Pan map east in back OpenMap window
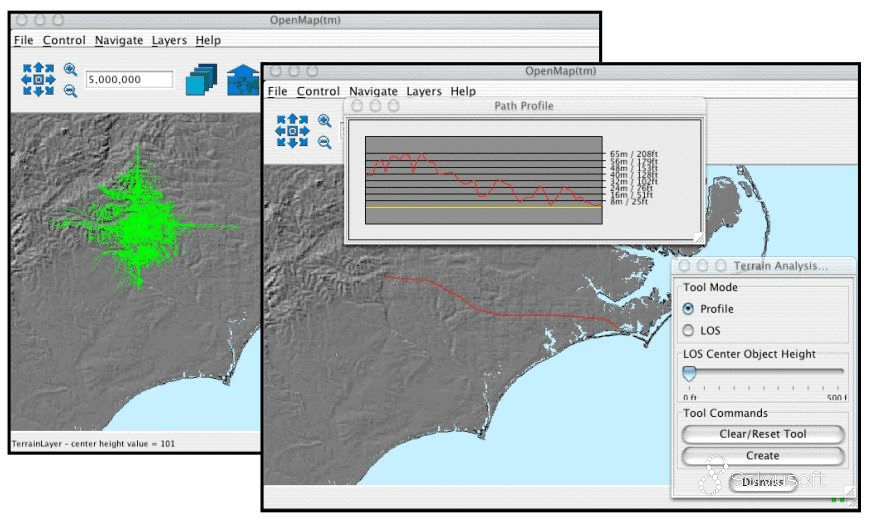The image size is (871, 524). tap(50, 79)
